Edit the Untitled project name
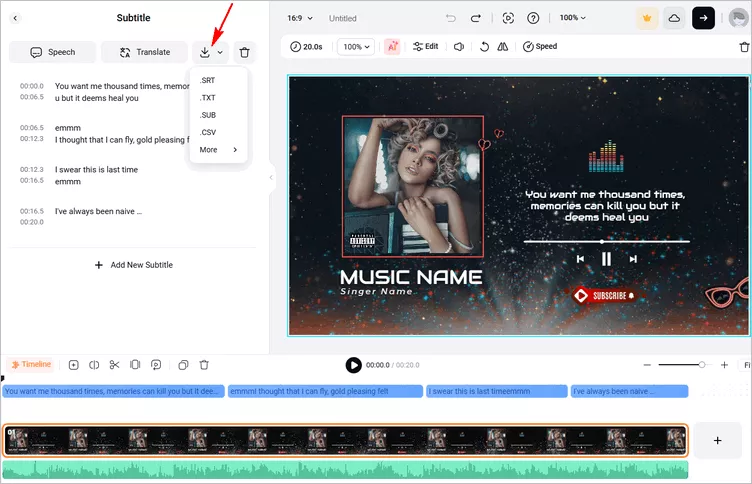 tap(342, 18)
